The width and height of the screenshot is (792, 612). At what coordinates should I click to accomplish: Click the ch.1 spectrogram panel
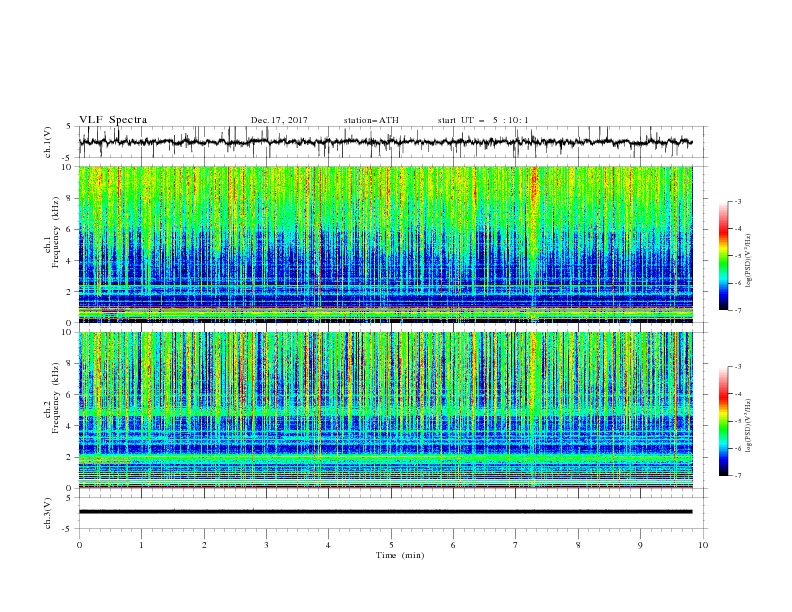[x=386, y=244]
